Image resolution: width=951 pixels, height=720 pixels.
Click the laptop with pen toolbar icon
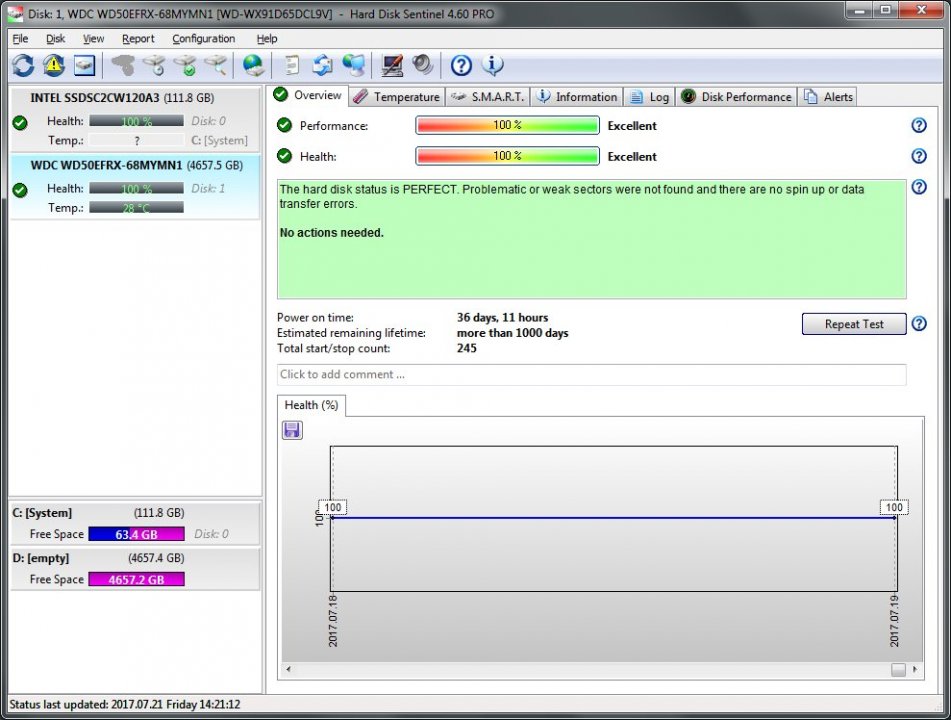tap(392, 65)
